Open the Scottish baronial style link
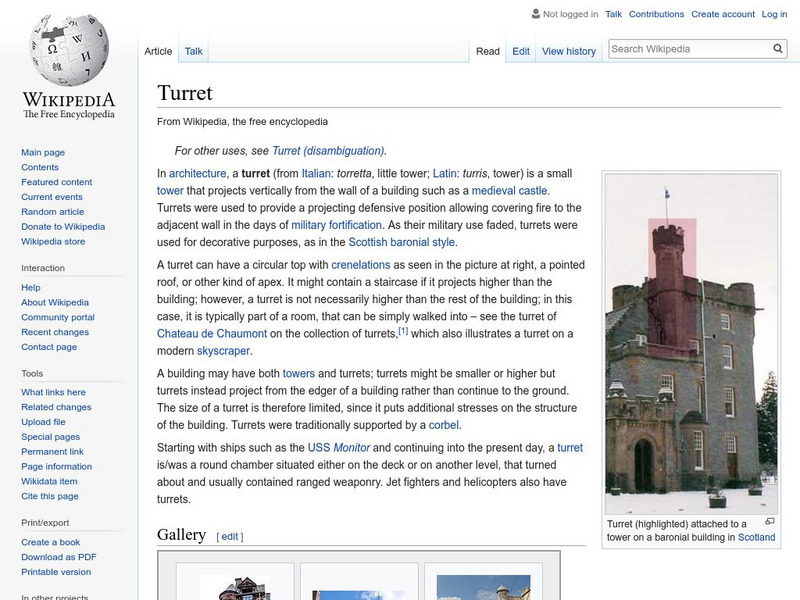This screenshot has height=600, width=800. pyautogui.click(x=401, y=242)
